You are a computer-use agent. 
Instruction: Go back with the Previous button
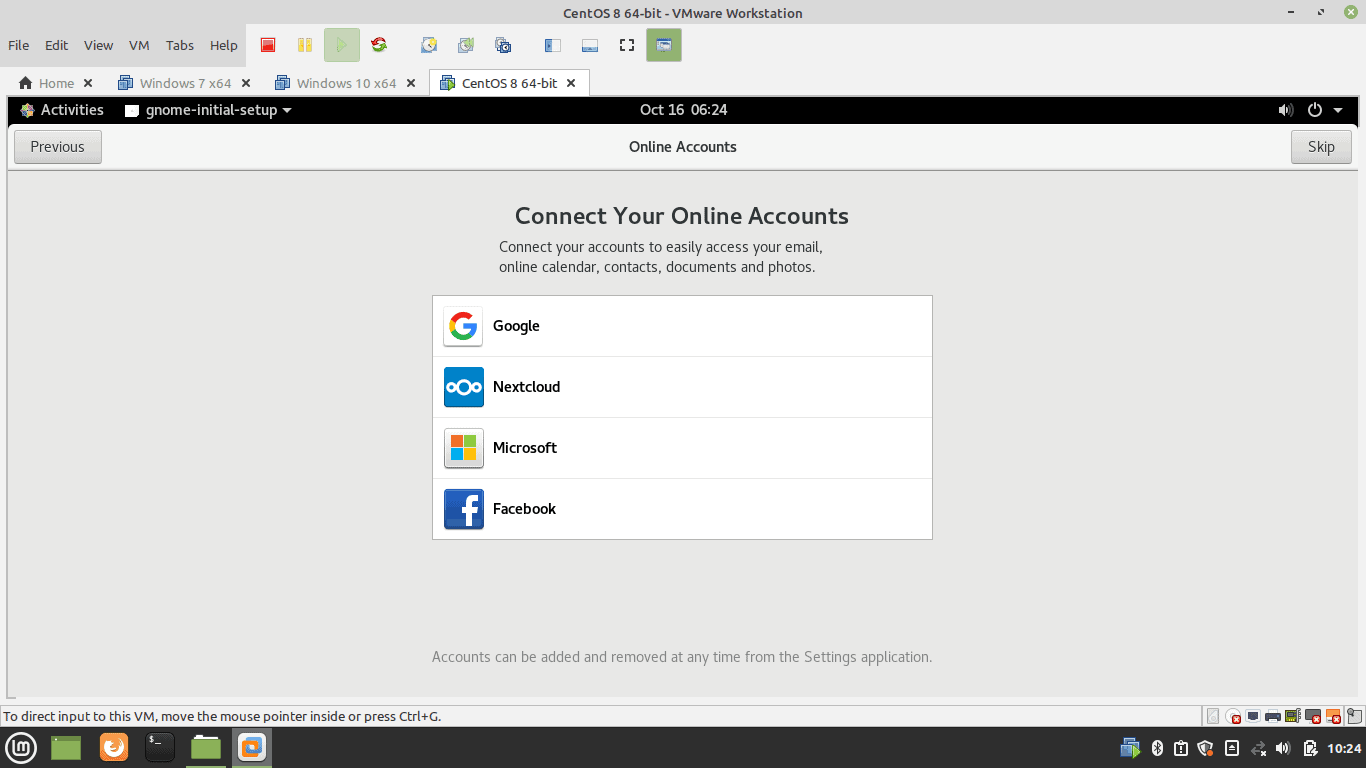point(58,147)
